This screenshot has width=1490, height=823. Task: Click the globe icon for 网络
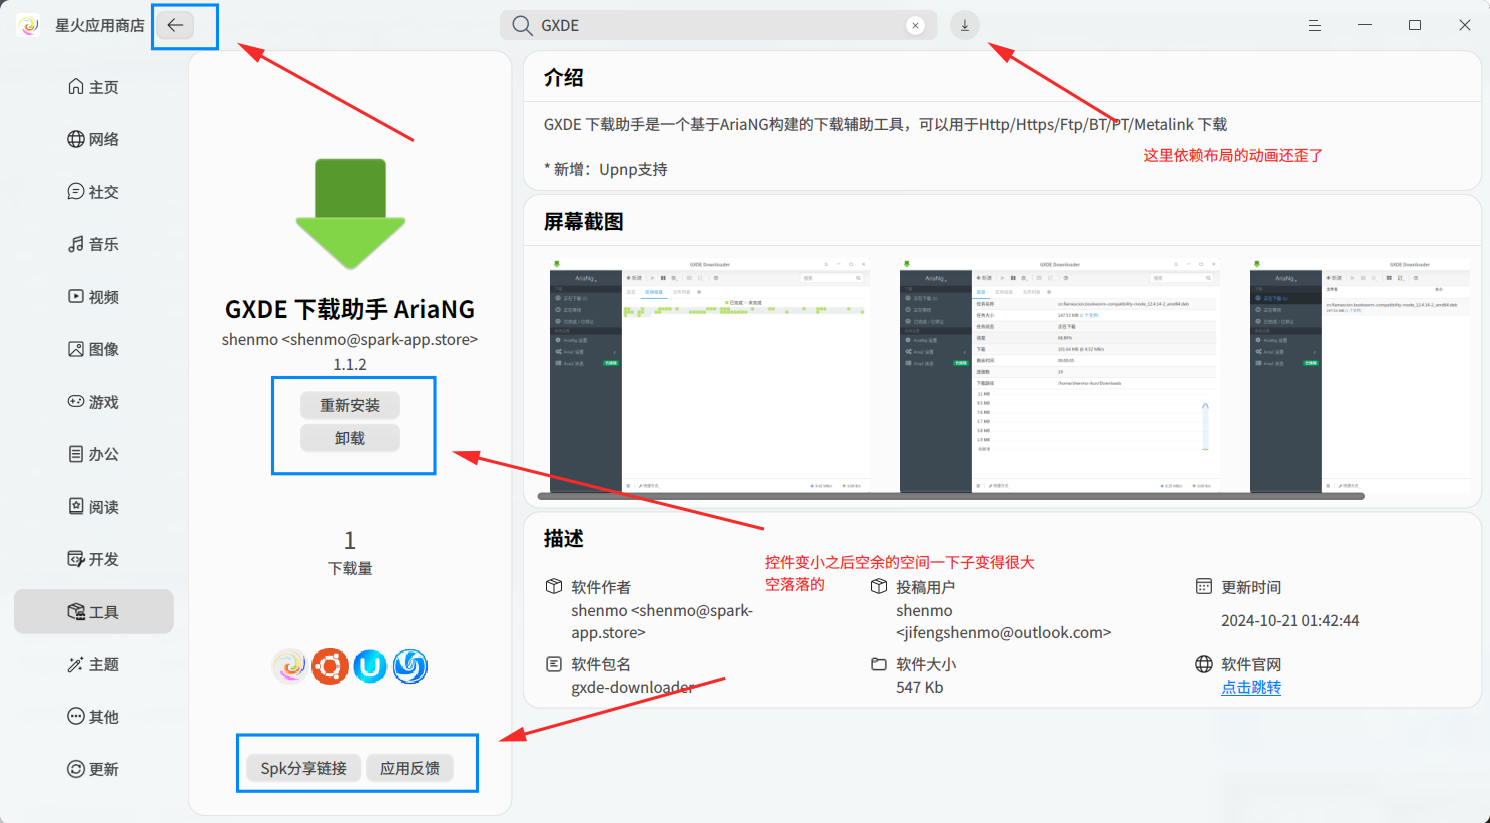click(x=76, y=139)
